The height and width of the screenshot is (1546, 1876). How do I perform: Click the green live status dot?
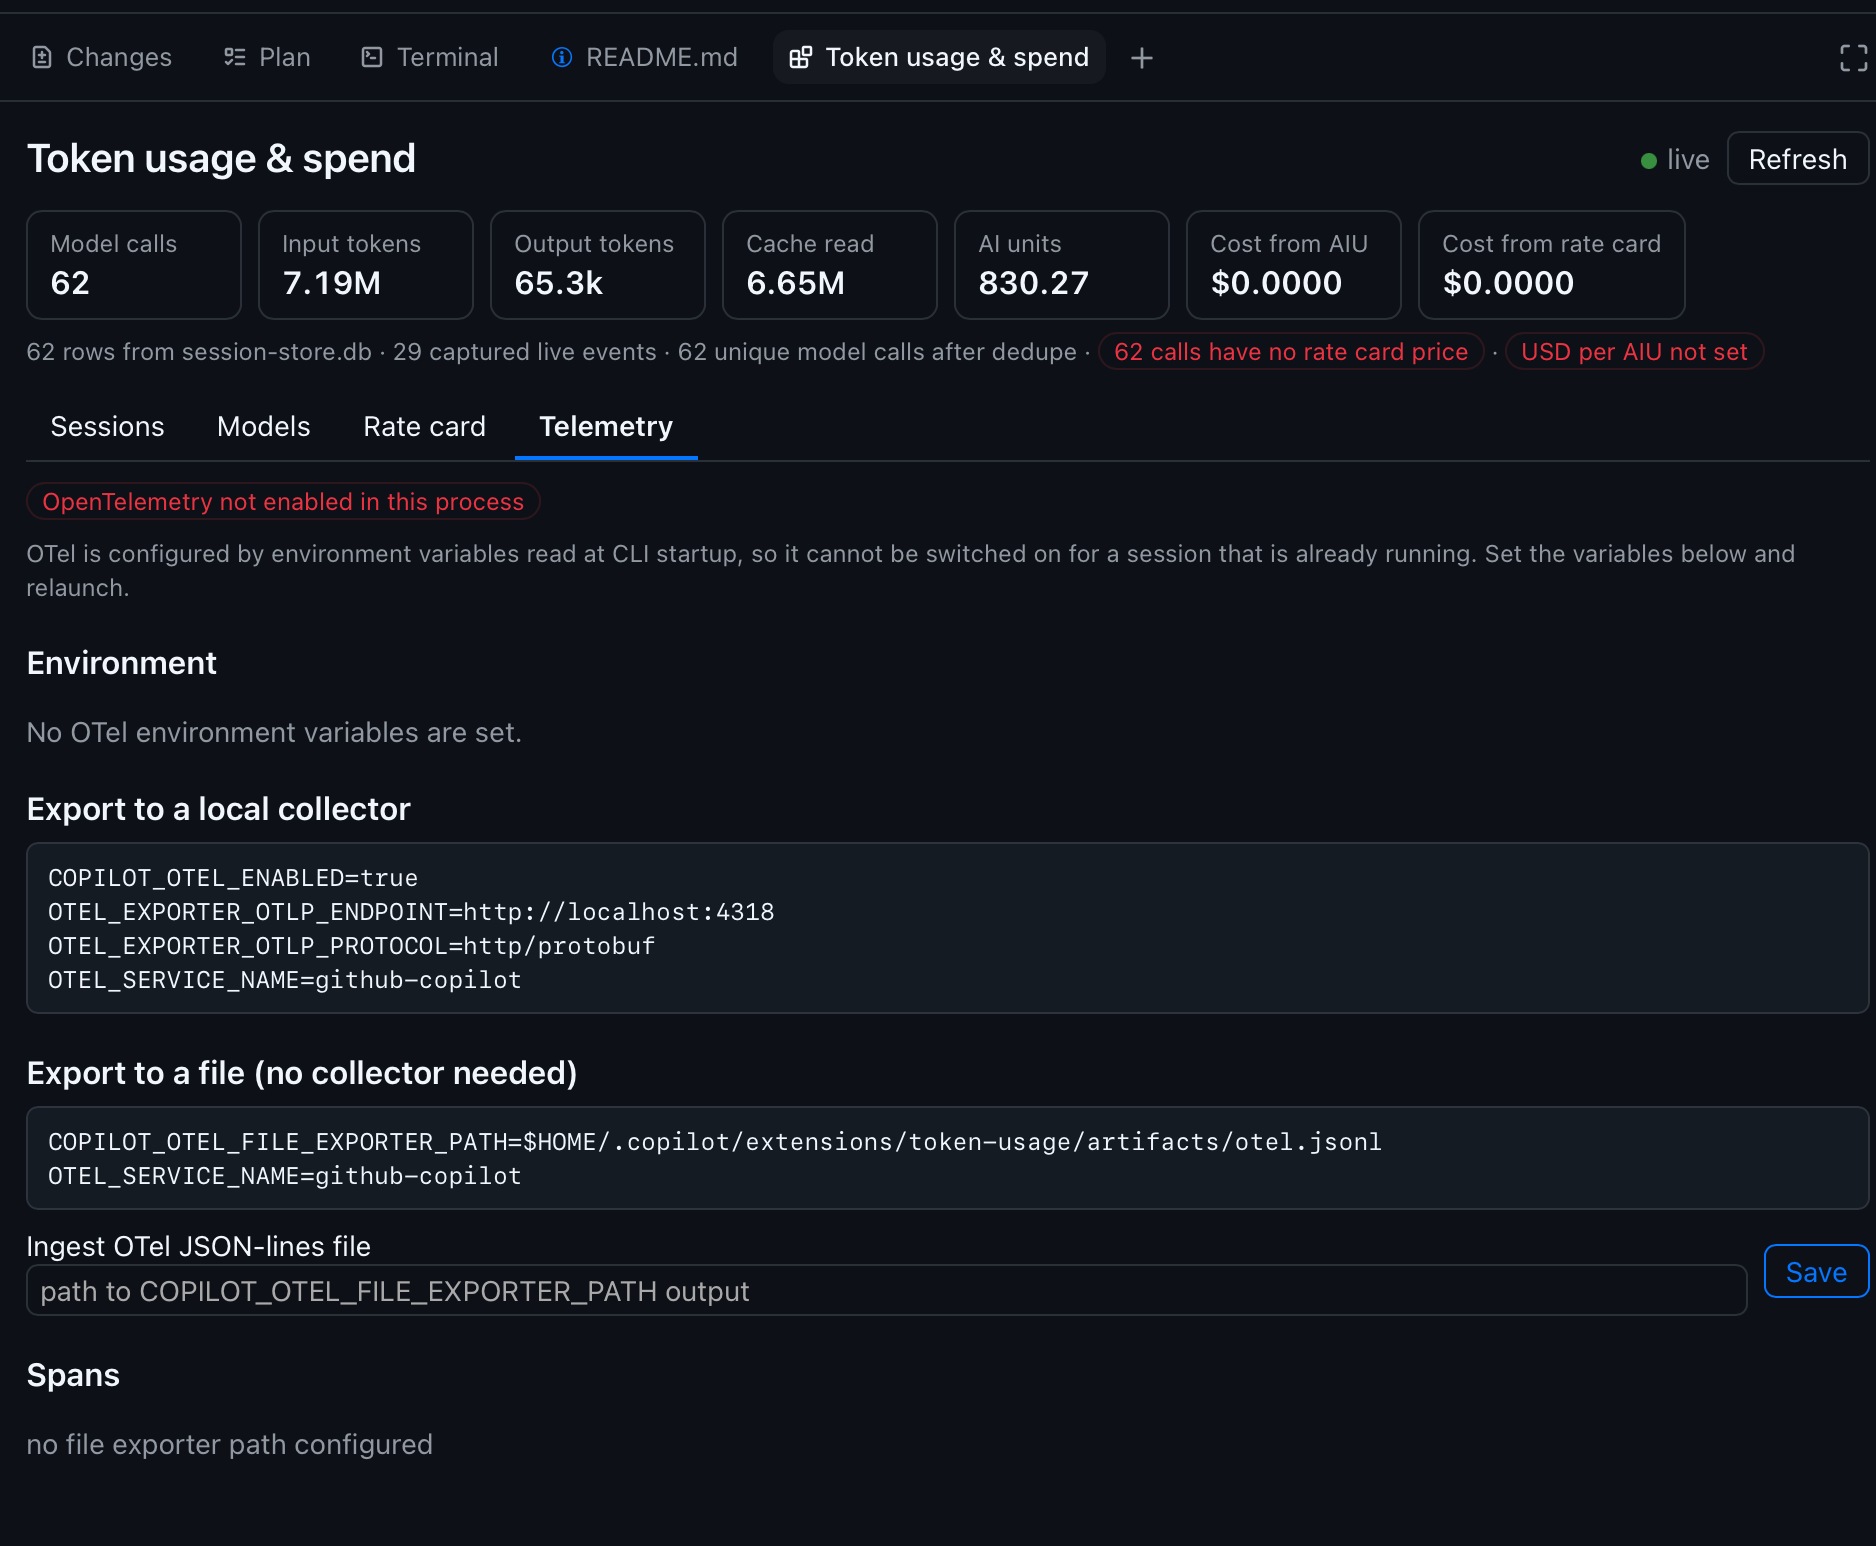(x=1649, y=160)
